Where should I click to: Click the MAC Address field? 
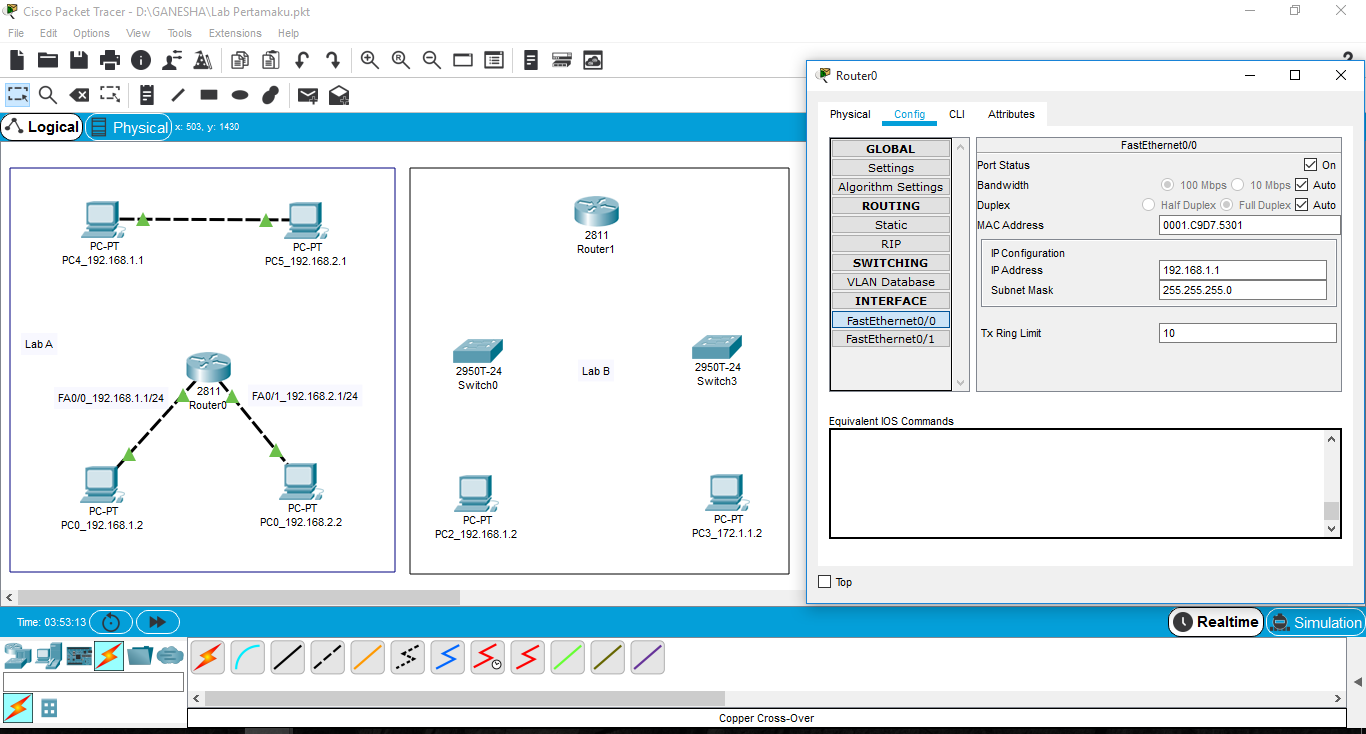[1250, 225]
